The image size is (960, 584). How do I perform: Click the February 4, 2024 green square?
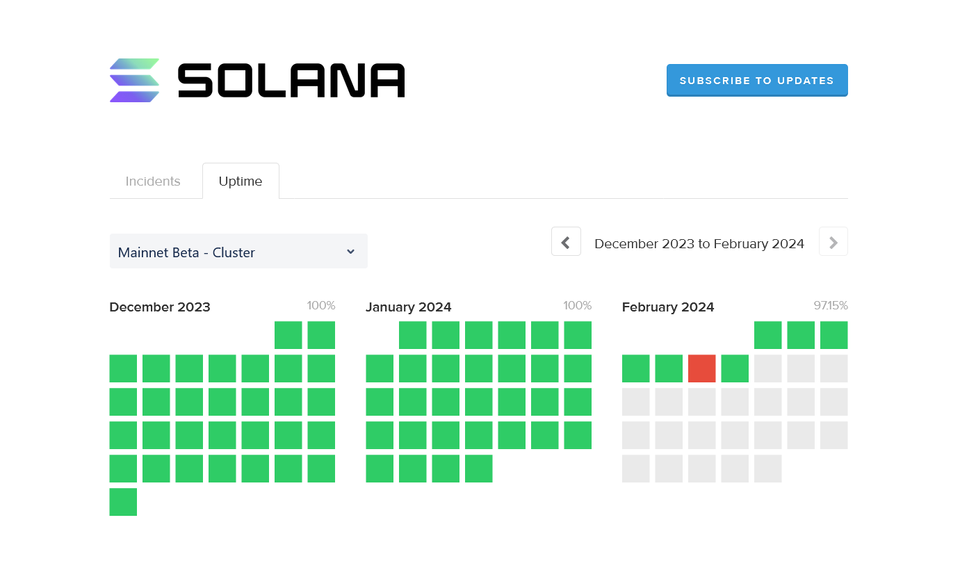point(636,368)
